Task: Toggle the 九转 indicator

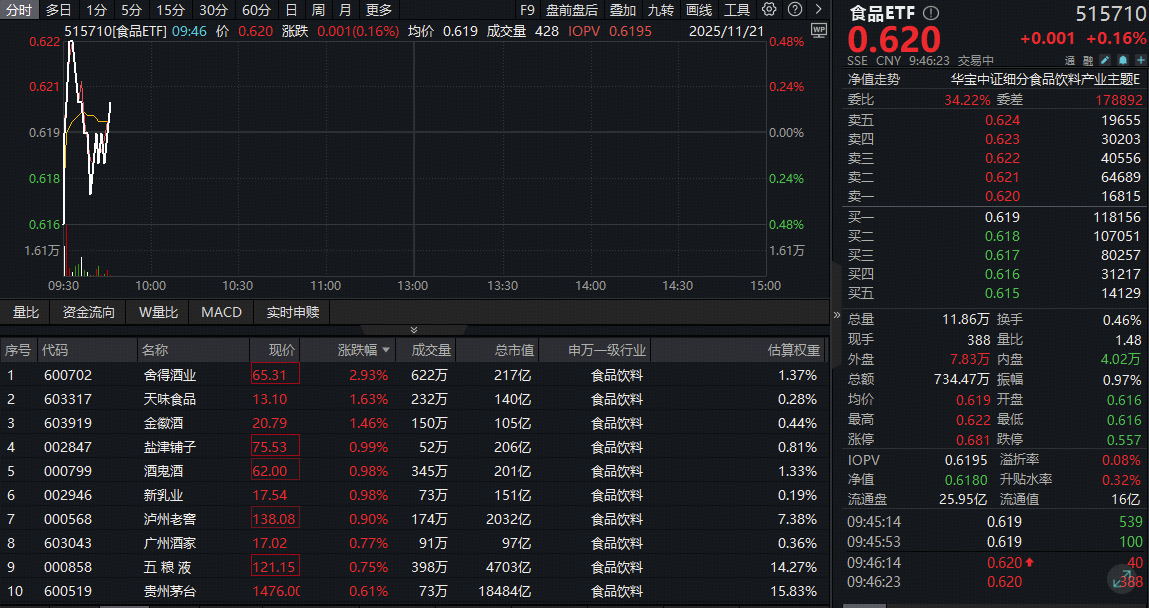Action: click(x=661, y=10)
